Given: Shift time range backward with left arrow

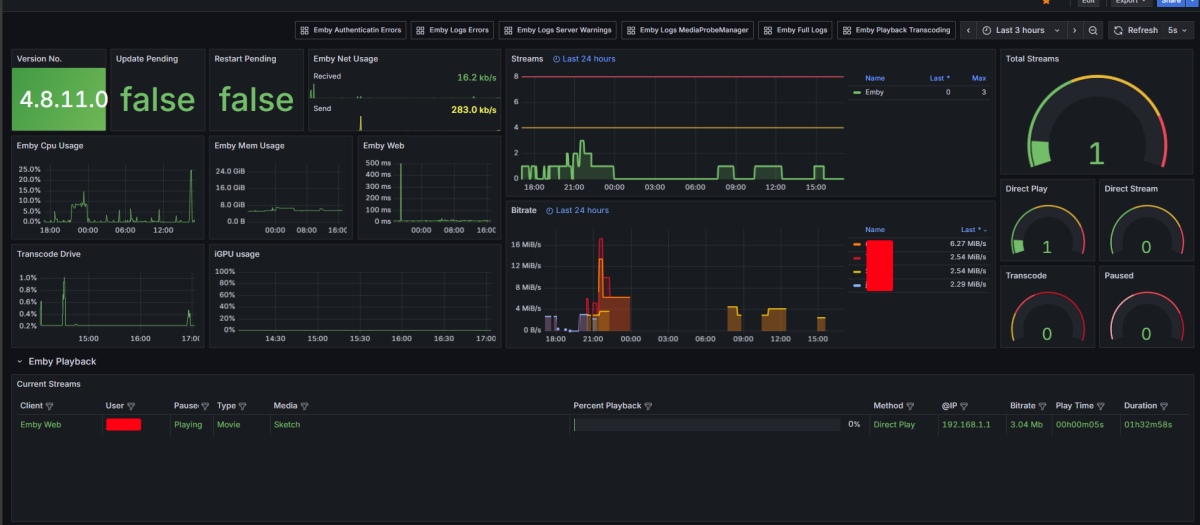Looking at the screenshot, I should click(x=968, y=31).
